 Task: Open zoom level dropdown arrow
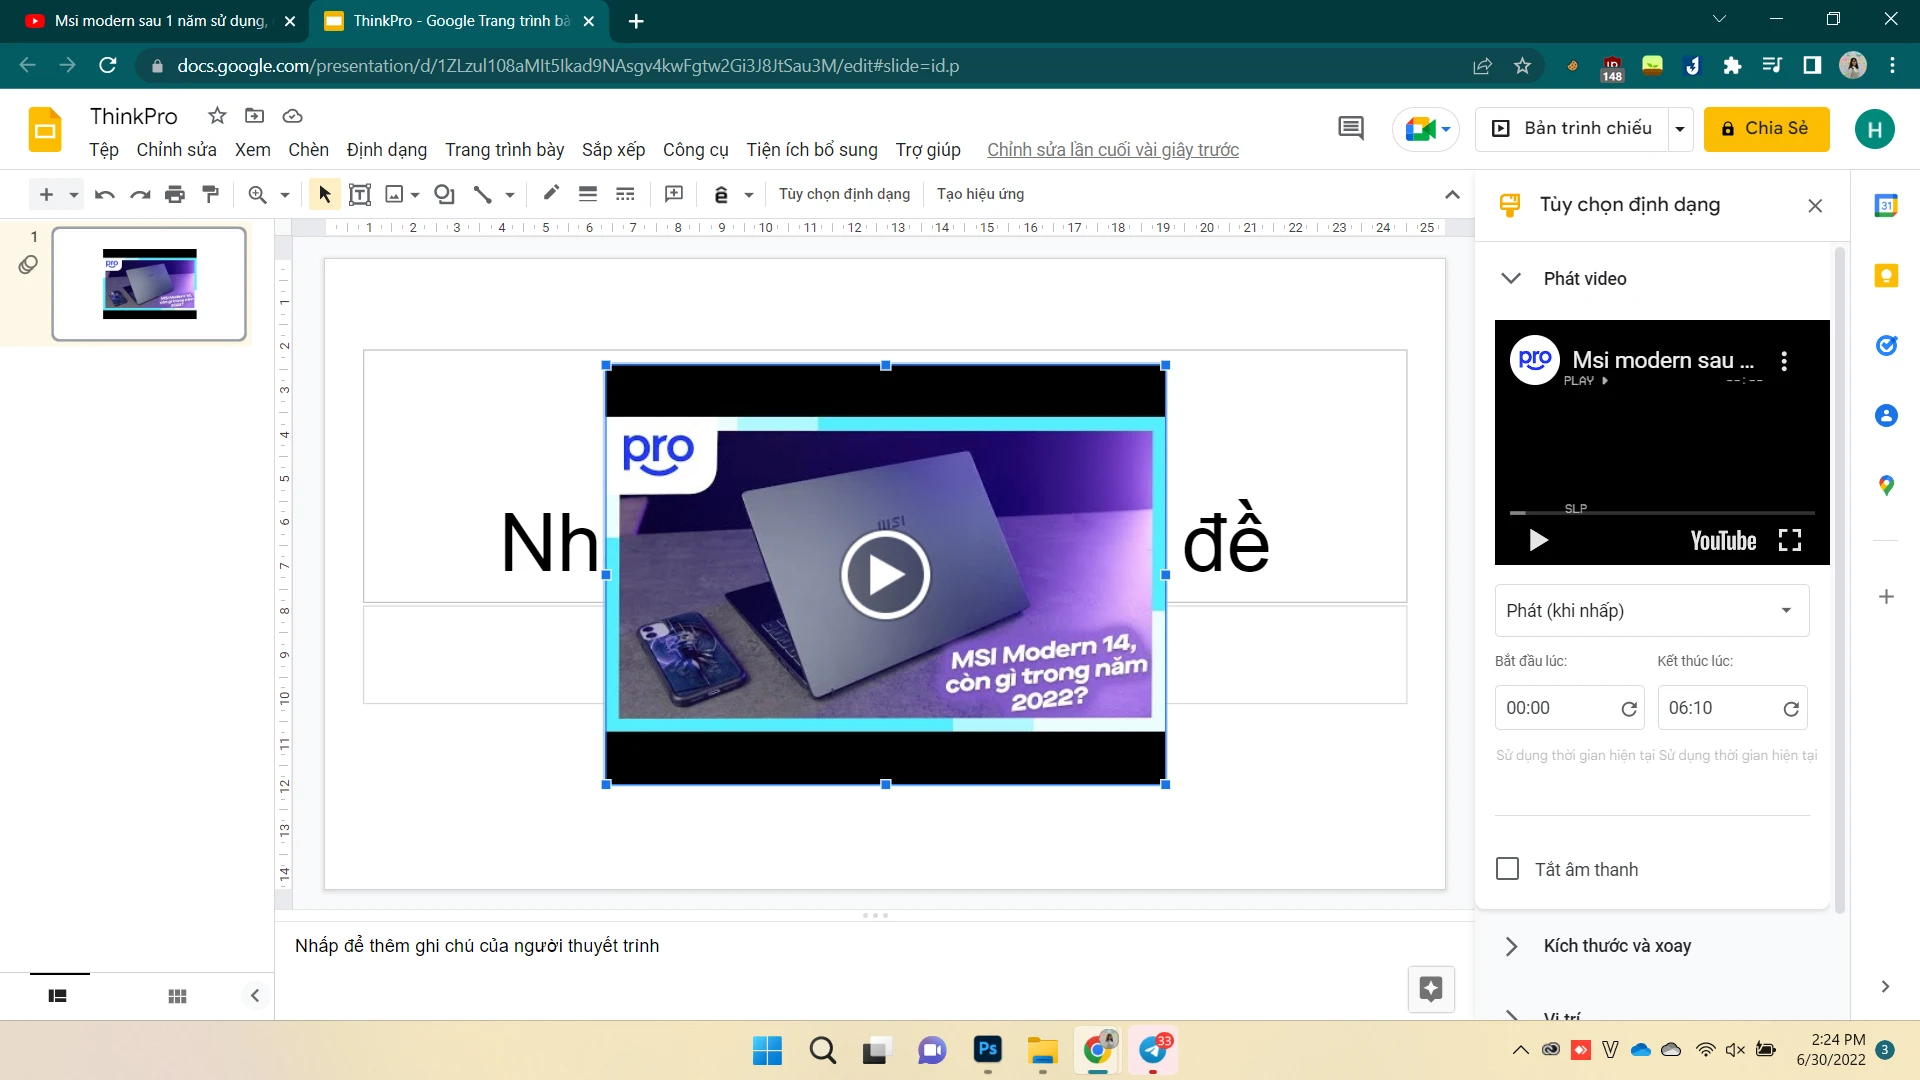285,194
